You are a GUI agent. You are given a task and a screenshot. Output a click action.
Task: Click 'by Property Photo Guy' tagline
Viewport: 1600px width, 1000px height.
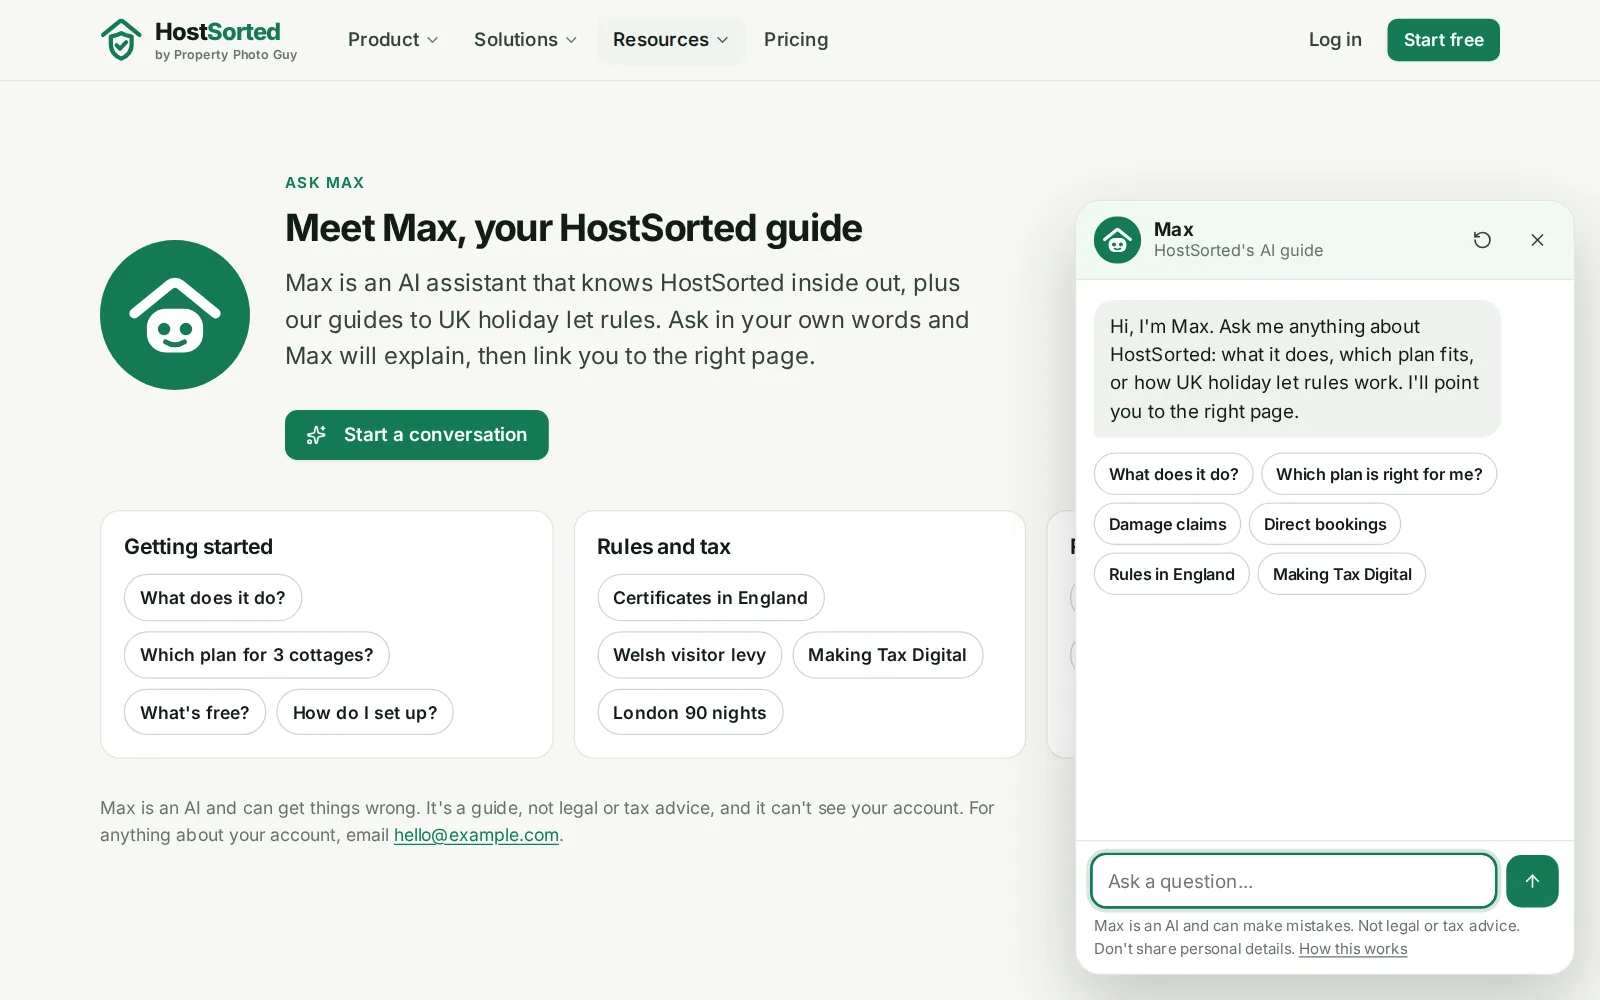tap(226, 55)
